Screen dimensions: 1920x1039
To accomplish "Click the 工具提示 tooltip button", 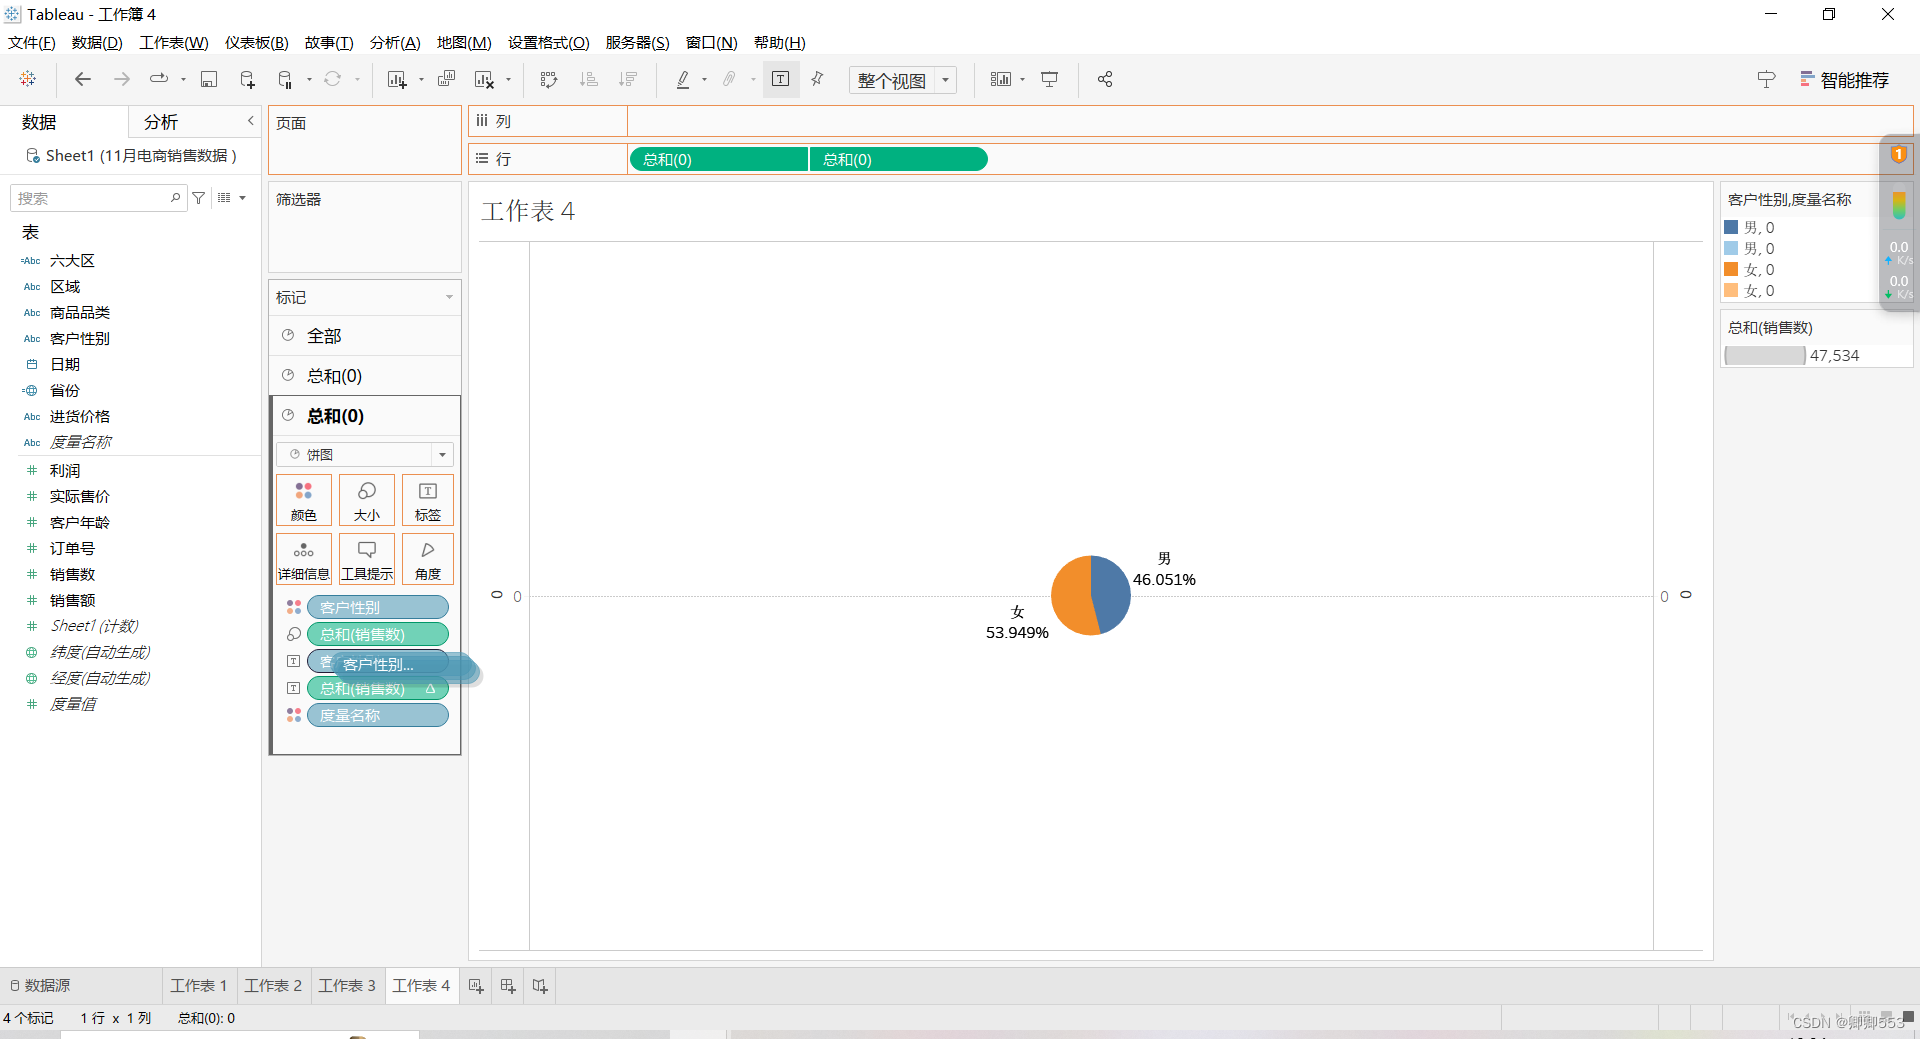I will coord(367,559).
